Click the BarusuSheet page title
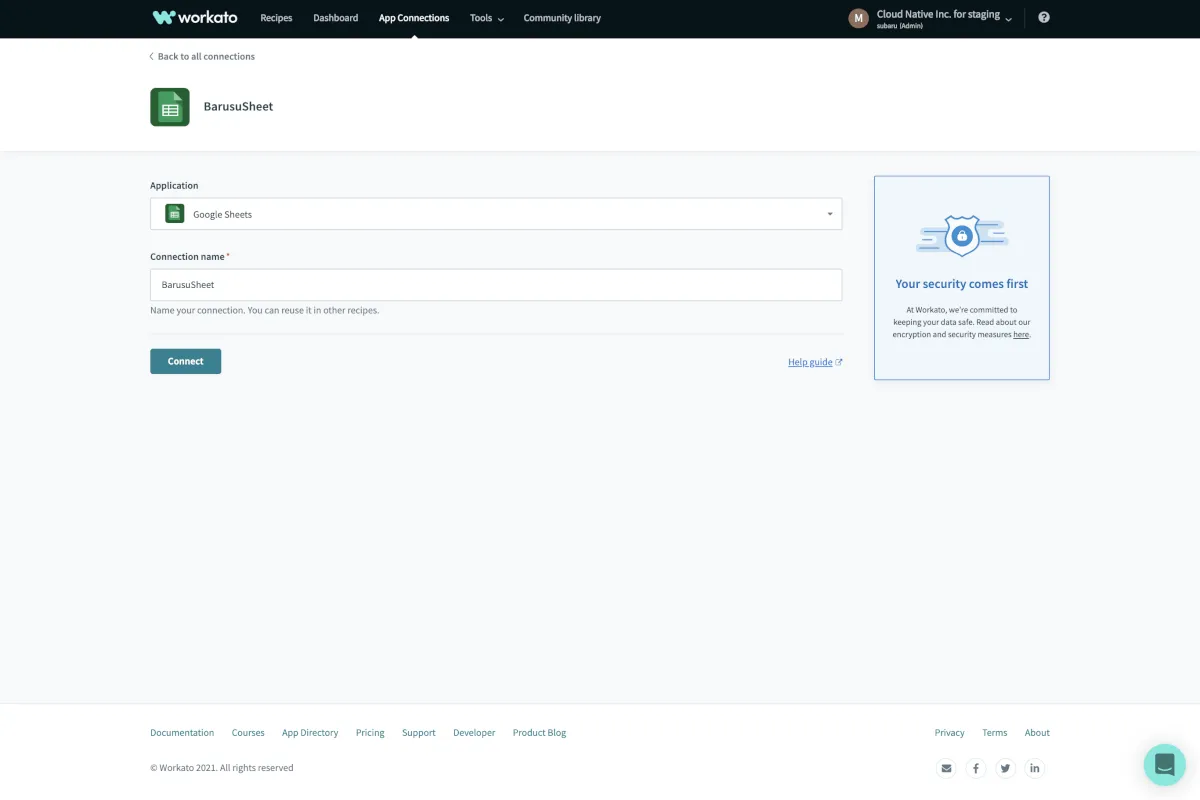 [x=238, y=107]
